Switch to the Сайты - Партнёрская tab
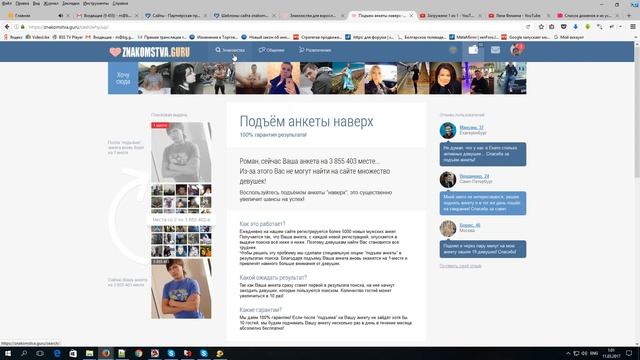The height and width of the screenshot is (360, 640). [x=176, y=16]
